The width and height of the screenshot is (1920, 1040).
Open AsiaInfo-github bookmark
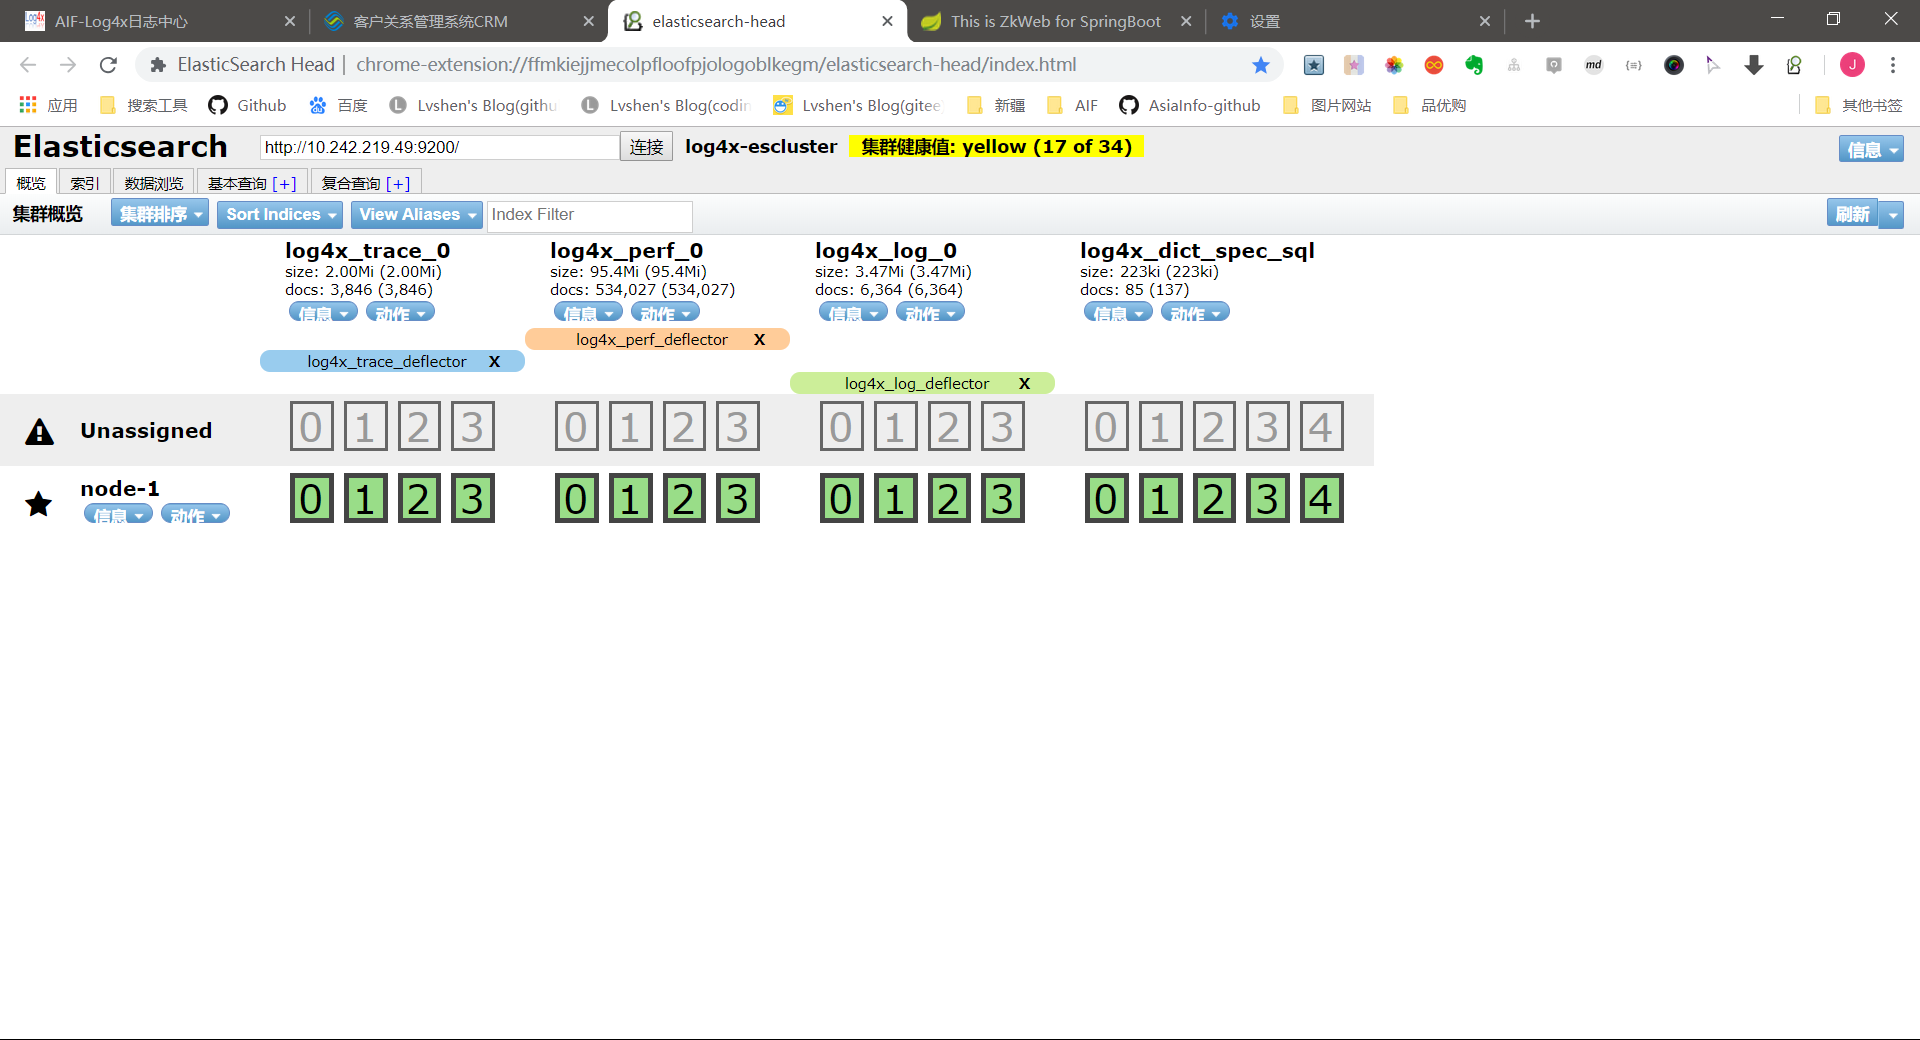[1190, 105]
